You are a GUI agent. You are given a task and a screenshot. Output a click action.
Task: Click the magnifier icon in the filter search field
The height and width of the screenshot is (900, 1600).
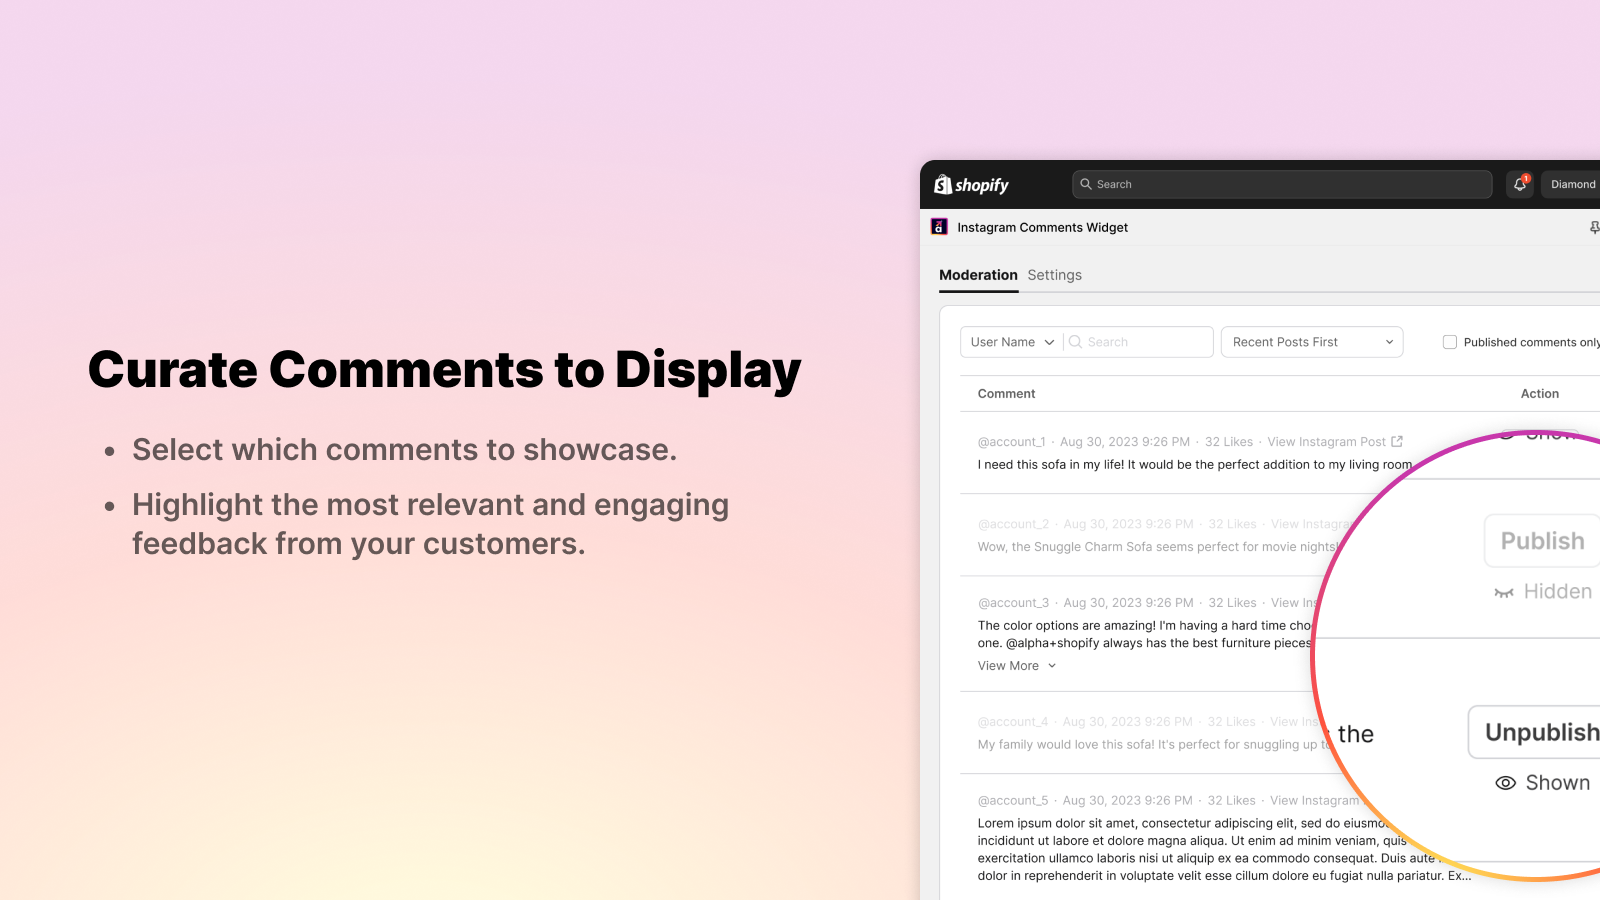[1075, 341]
